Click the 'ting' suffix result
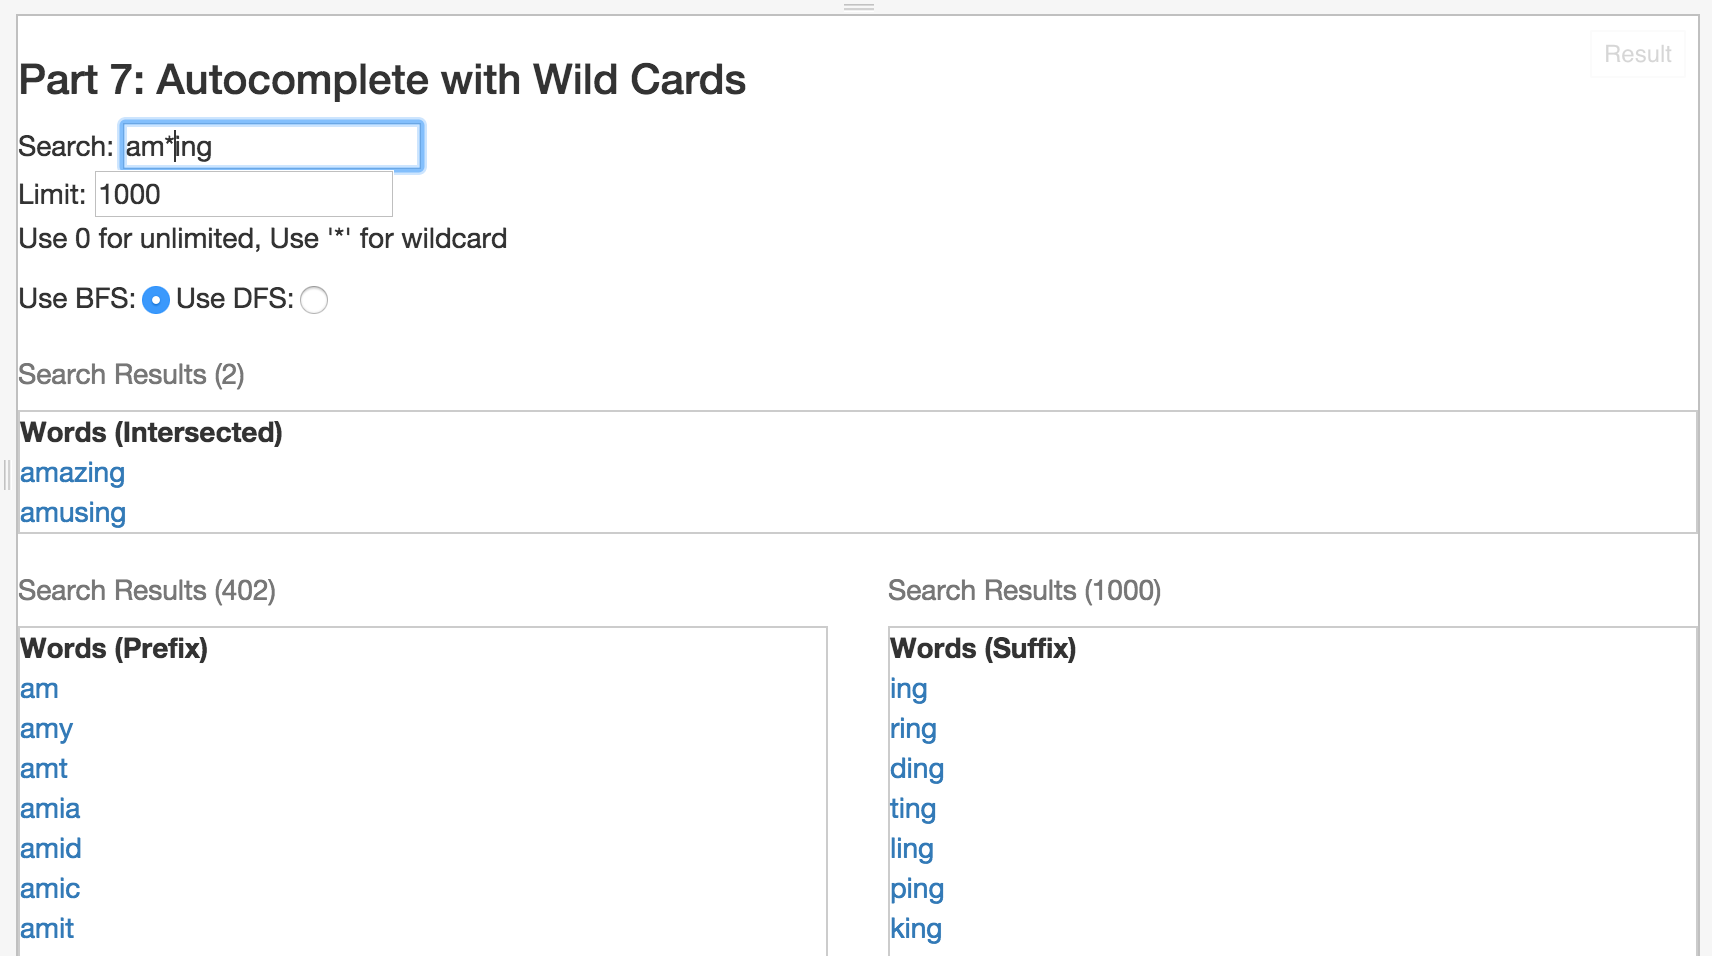The image size is (1712, 956). pos(913,809)
